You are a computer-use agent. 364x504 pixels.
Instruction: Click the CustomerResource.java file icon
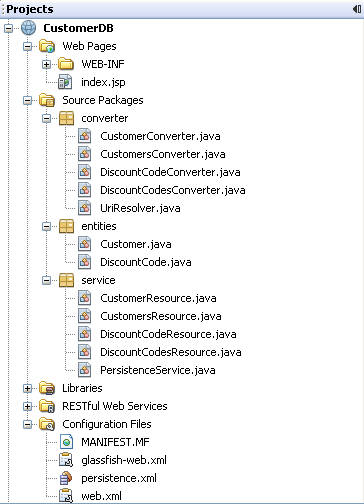click(x=85, y=298)
